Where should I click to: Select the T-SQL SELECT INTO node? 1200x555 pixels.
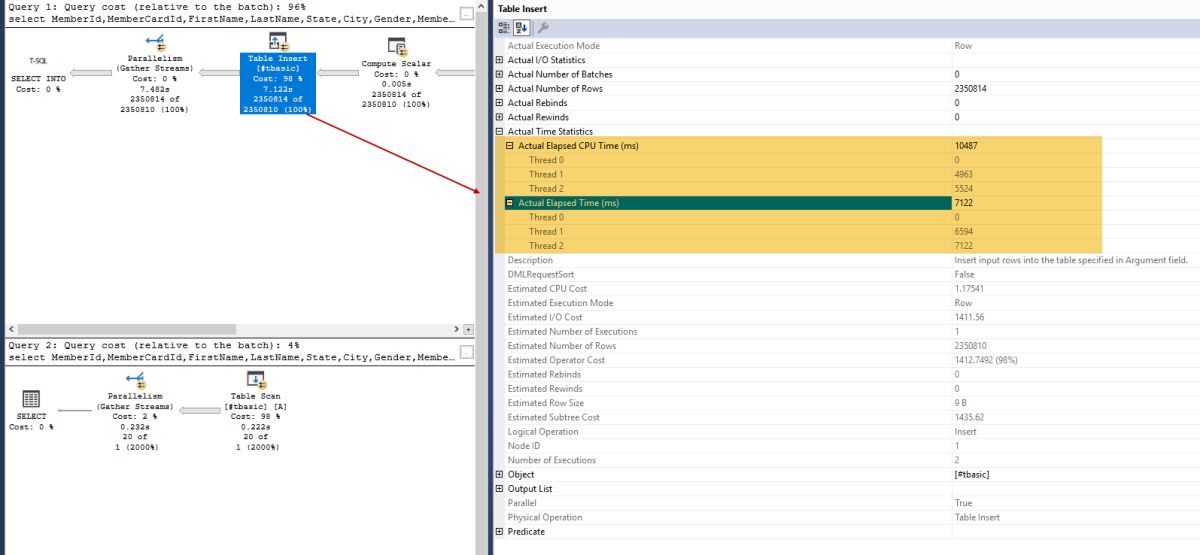pos(37,74)
